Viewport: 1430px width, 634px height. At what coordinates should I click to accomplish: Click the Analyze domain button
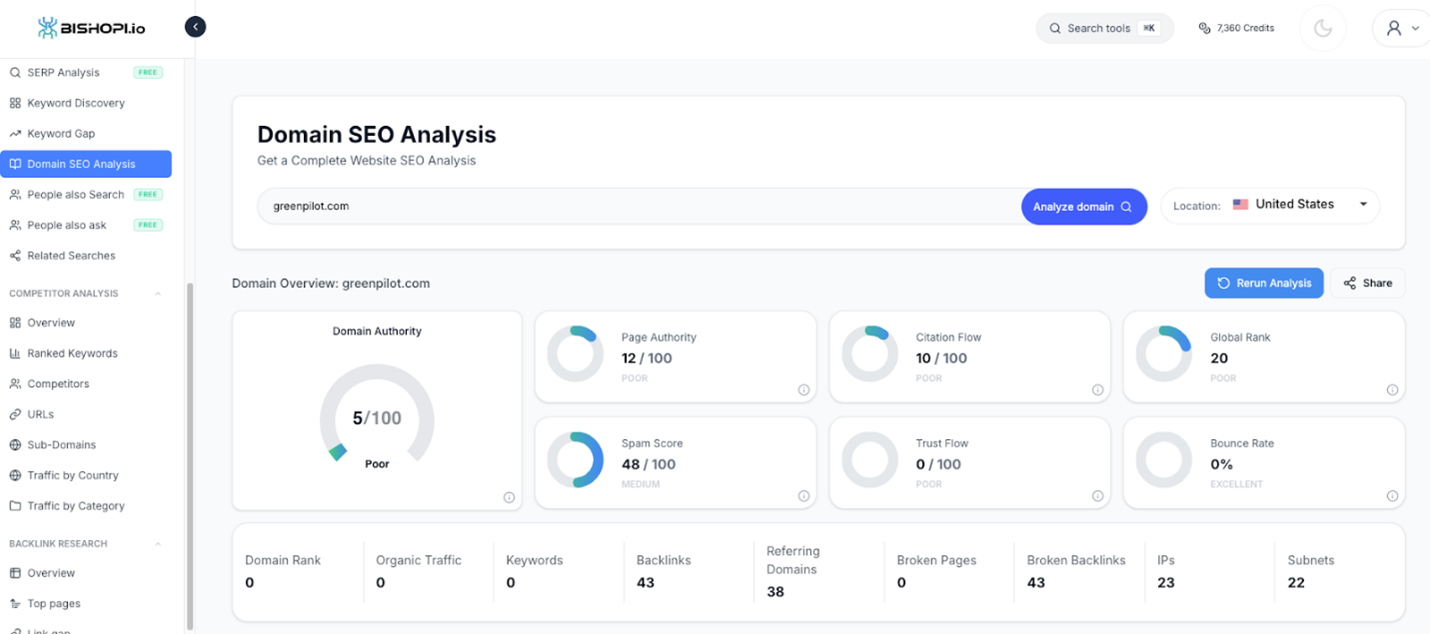[1084, 206]
